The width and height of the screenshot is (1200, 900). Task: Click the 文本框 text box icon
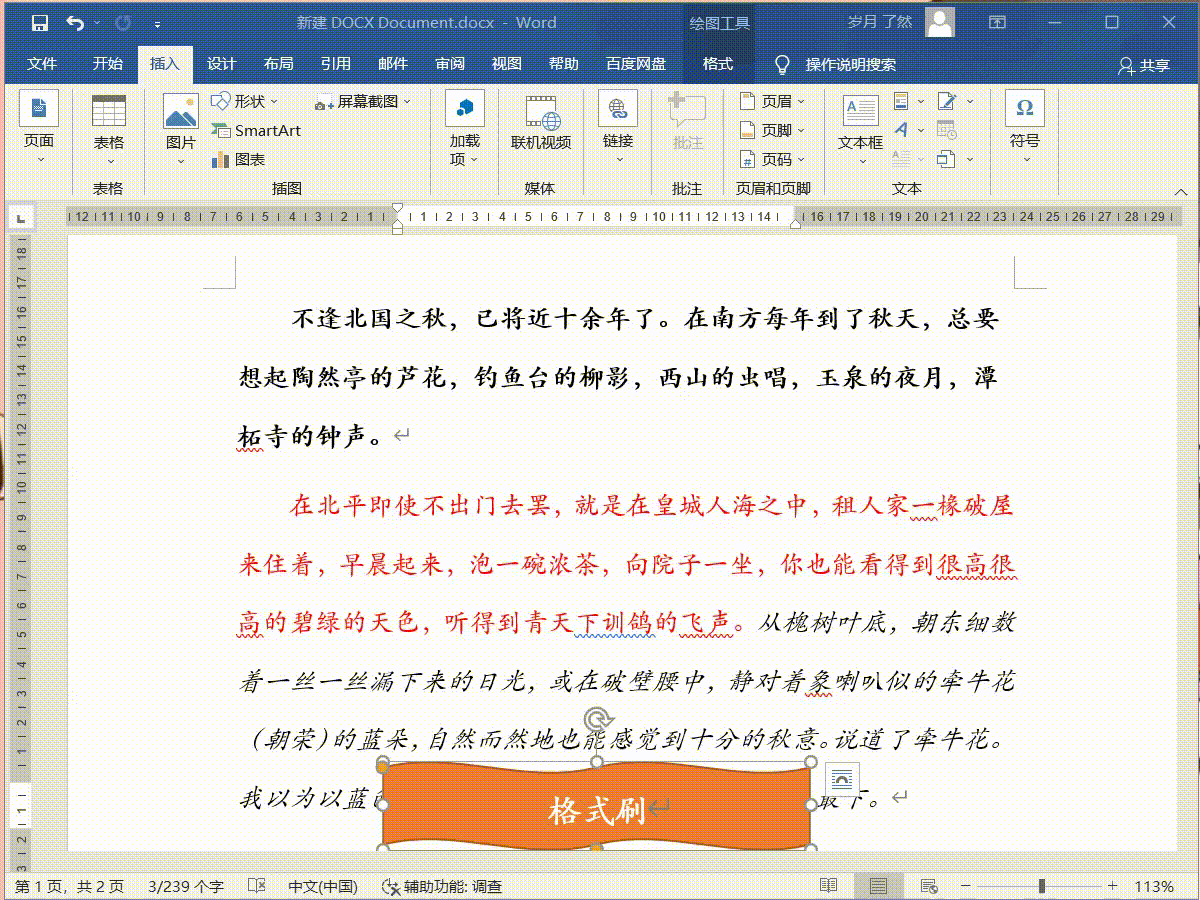tap(860, 111)
